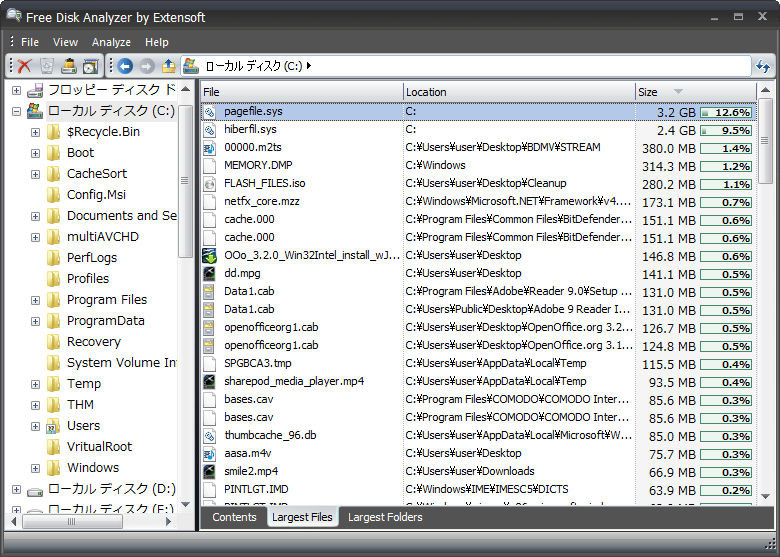
Task: Click the 380.0 MB size cell
Action: [669, 149]
